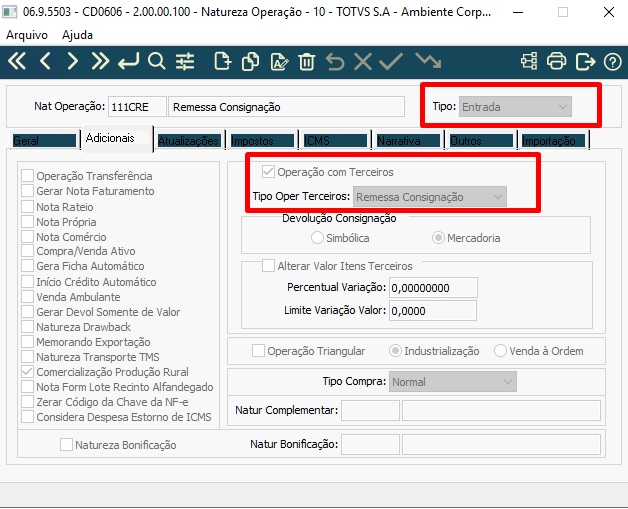Toggle Gera Ficha Automático checkbox
This screenshot has width=628, height=509.
click(28, 266)
